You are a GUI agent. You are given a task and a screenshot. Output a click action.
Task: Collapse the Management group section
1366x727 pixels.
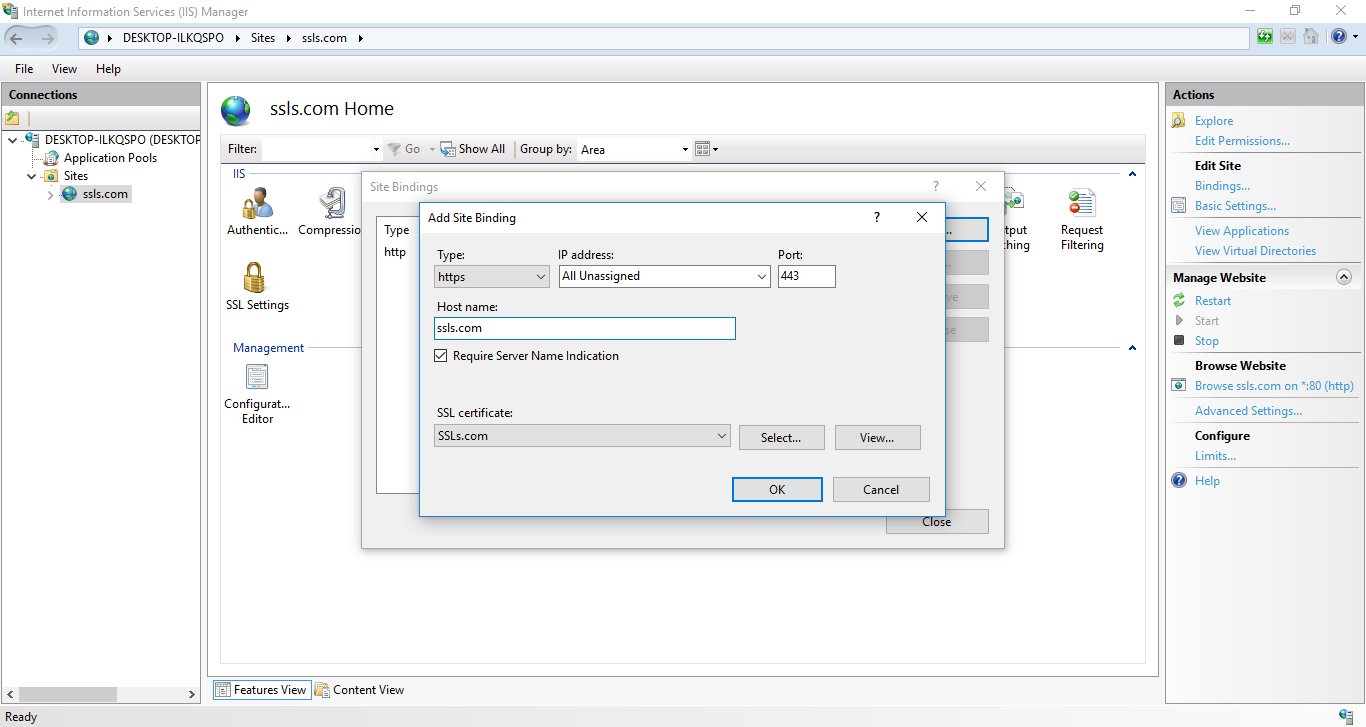(1132, 348)
